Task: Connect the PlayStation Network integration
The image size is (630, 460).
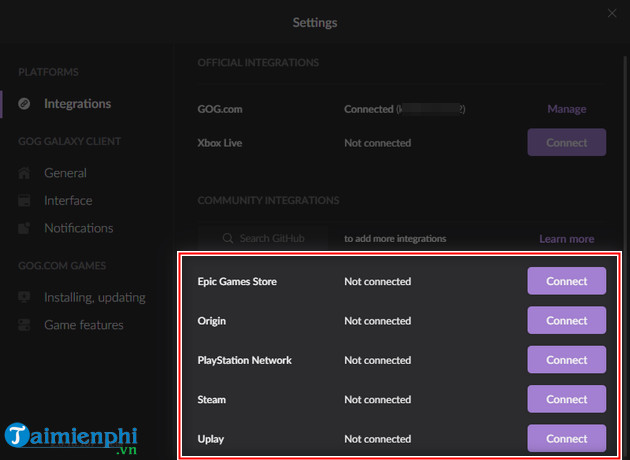Action: click(x=567, y=360)
